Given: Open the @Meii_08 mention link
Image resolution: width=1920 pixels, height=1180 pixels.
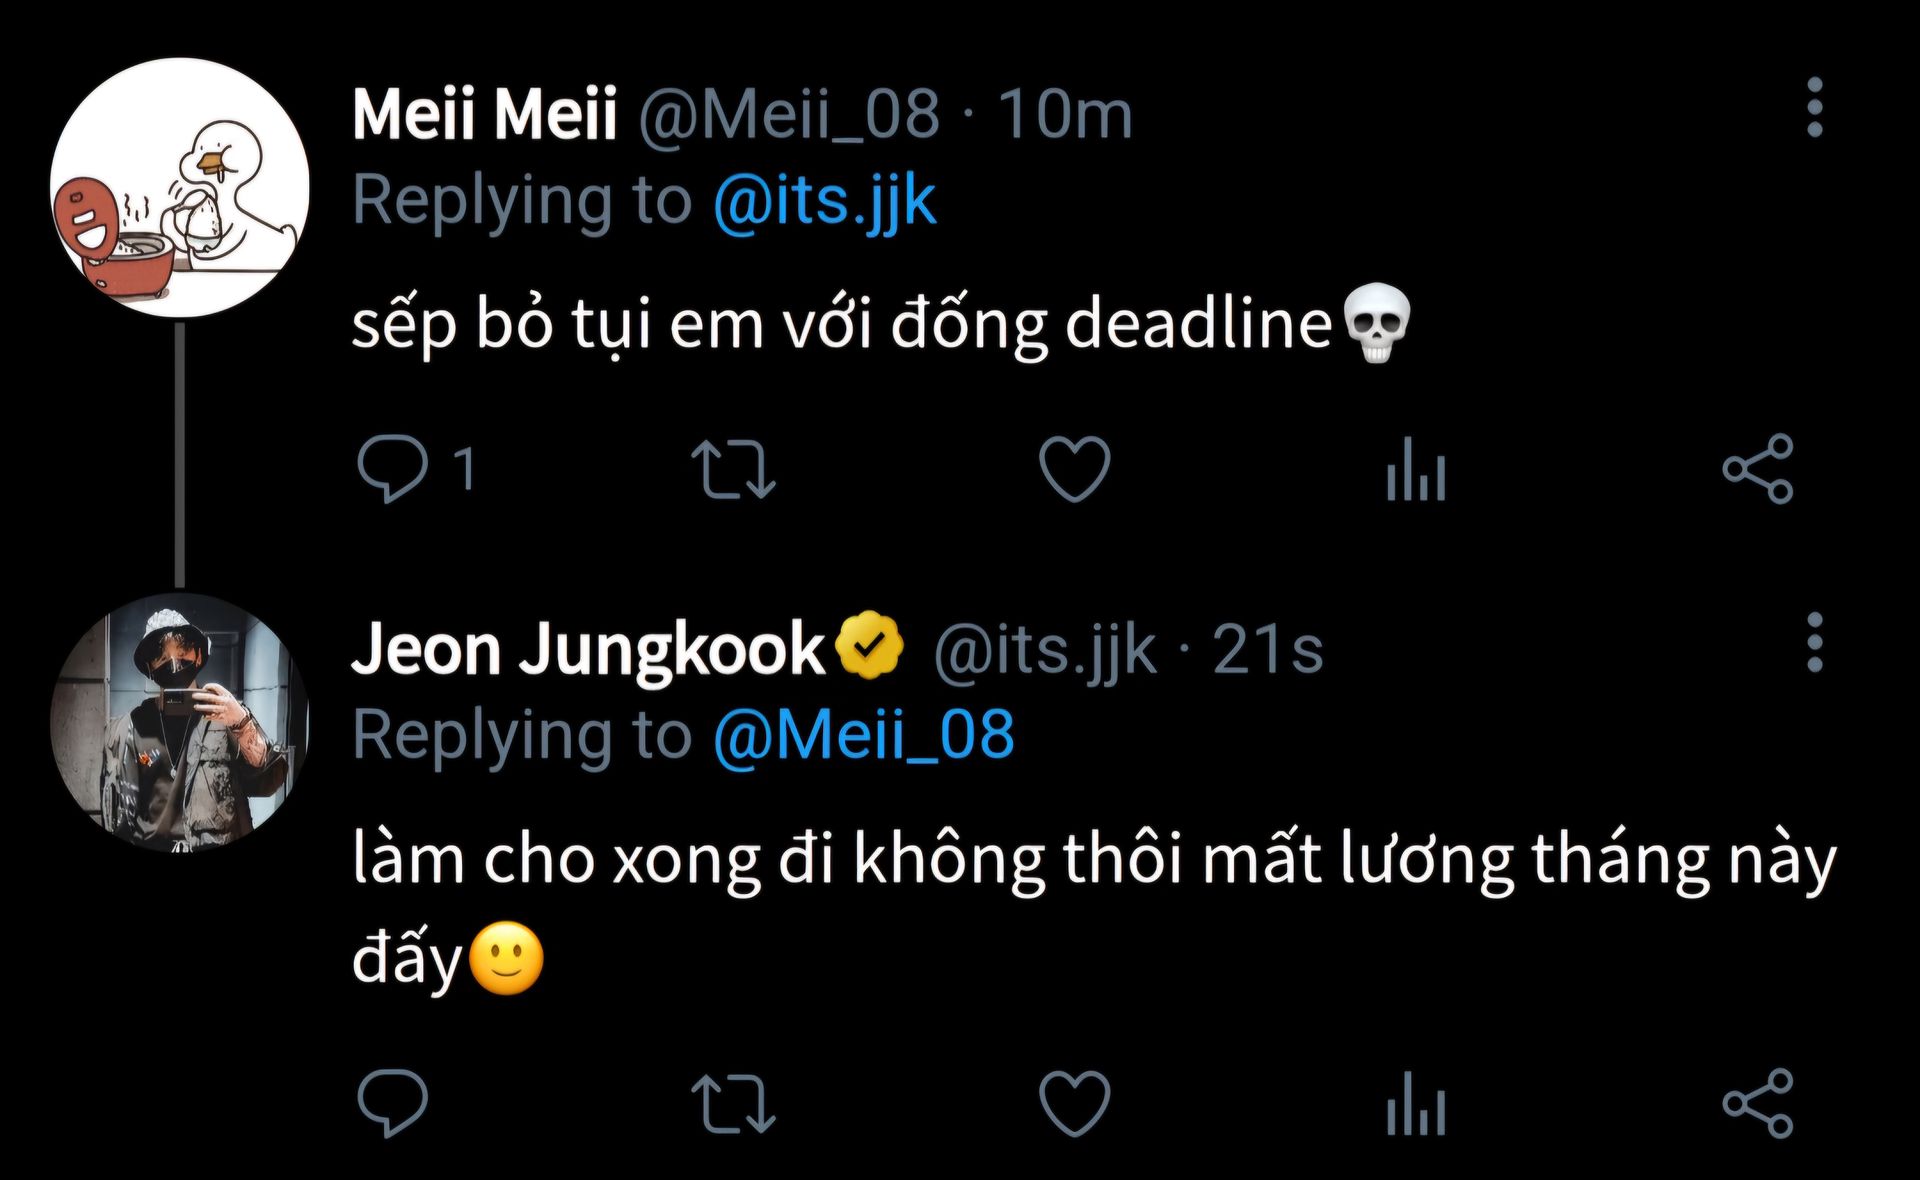Looking at the screenshot, I should (863, 736).
